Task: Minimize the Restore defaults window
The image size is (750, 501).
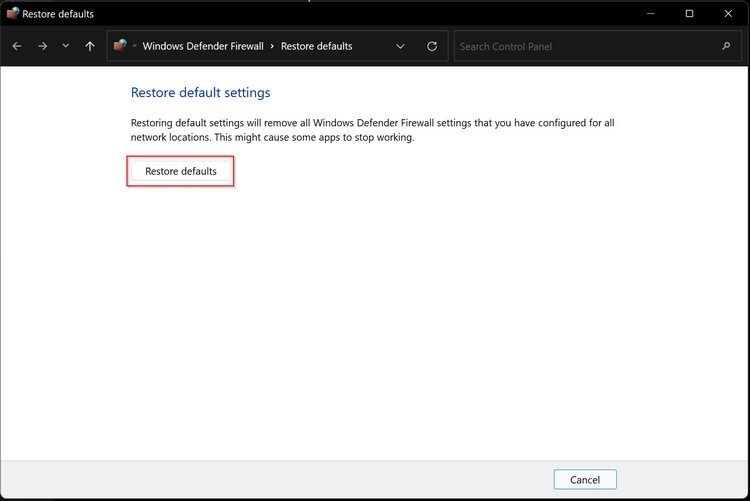Action: click(x=651, y=13)
